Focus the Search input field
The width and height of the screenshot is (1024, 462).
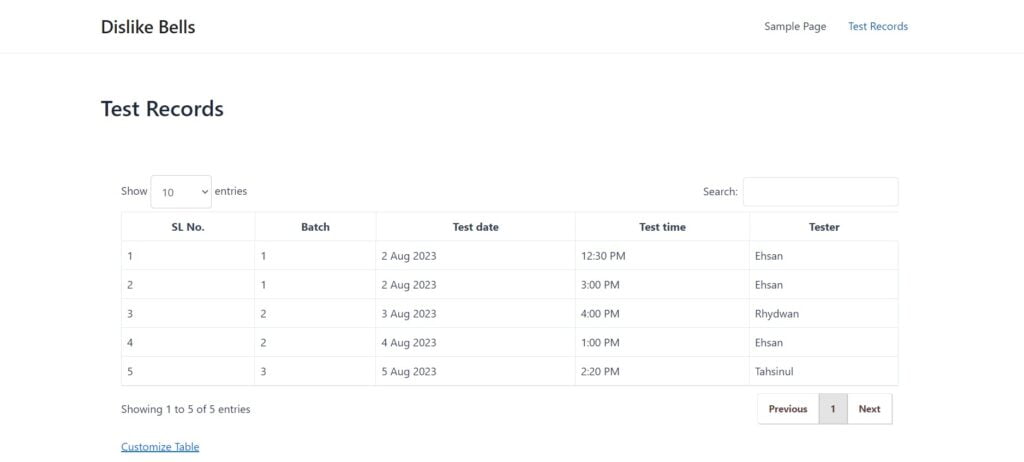pyautogui.click(x=820, y=191)
